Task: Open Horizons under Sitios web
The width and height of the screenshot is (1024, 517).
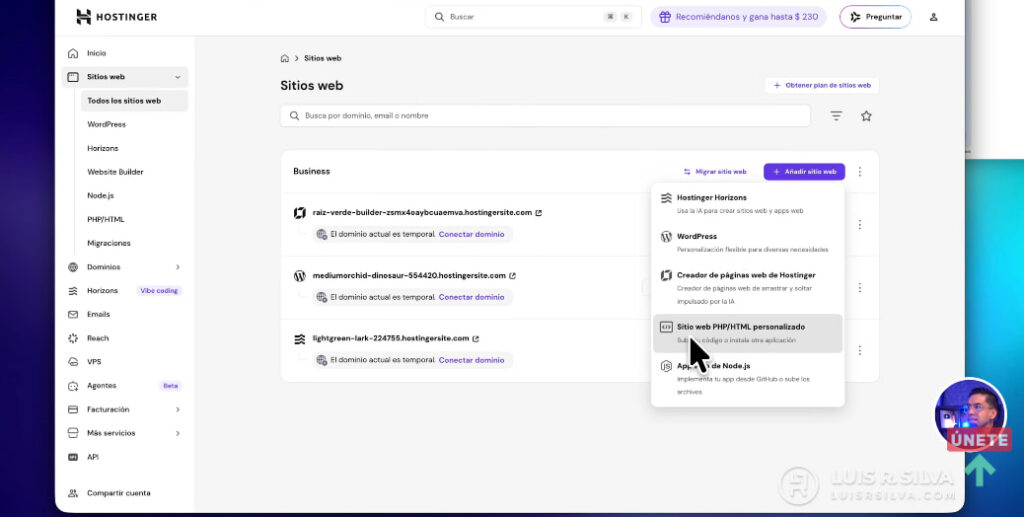Action: coord(103,148)
